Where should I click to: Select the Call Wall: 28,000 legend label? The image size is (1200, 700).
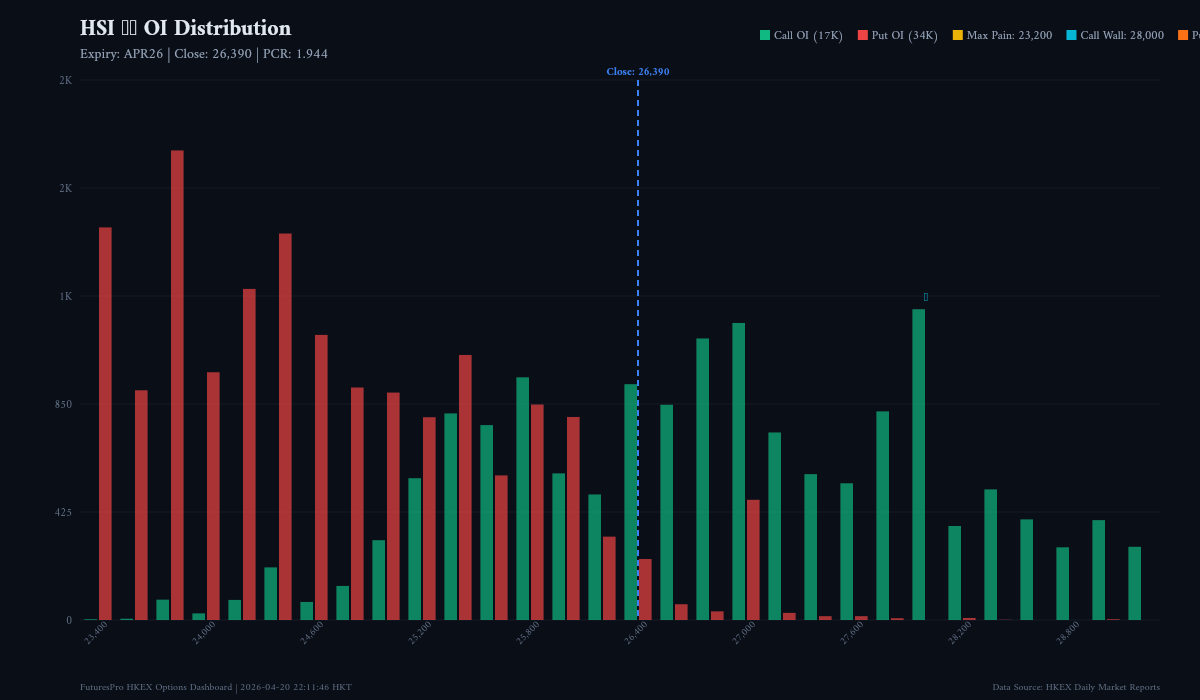(x=1126, y=34)
